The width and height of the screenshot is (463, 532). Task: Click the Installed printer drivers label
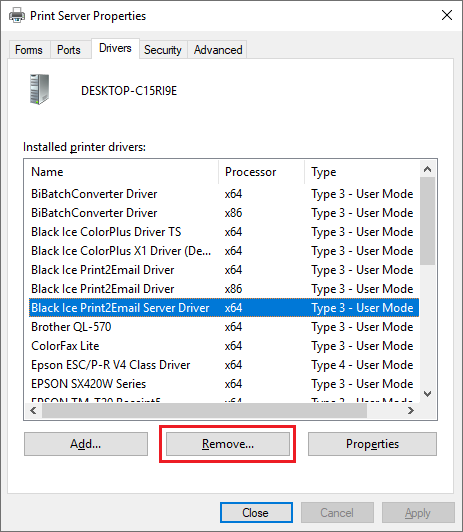click(x=84, y=147)
